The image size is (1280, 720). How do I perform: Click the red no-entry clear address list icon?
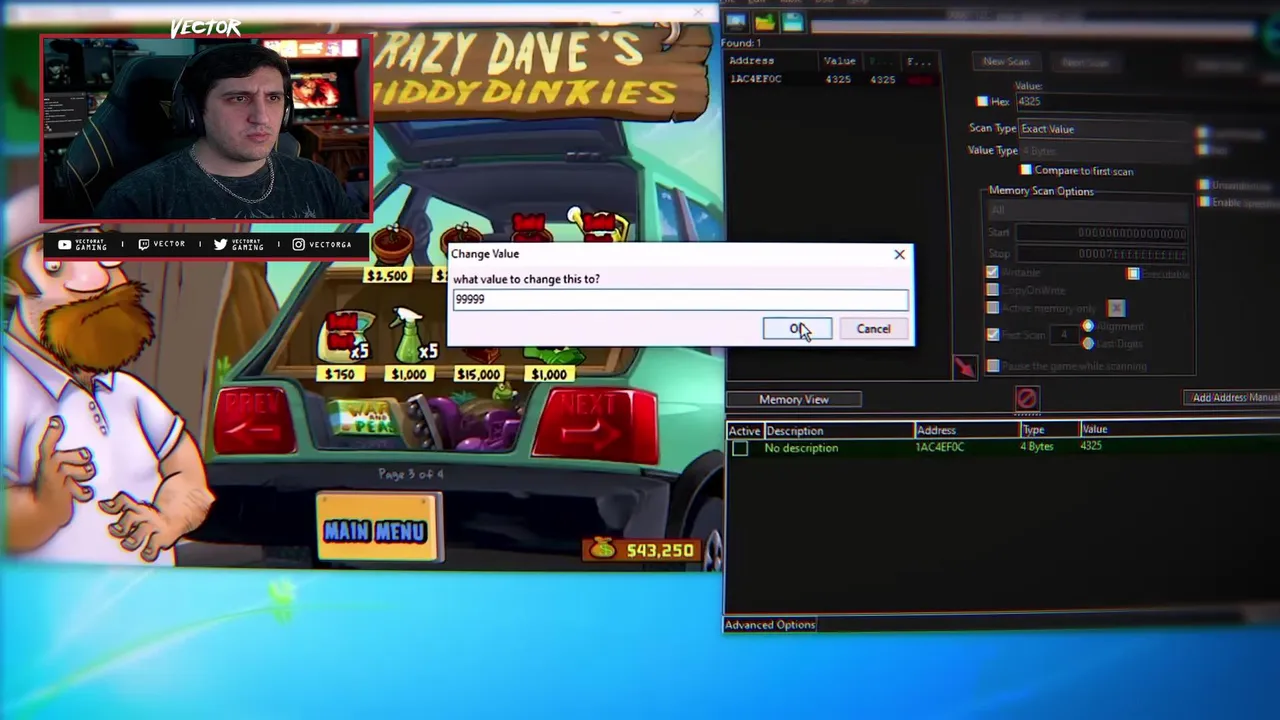pos(1026,399)
